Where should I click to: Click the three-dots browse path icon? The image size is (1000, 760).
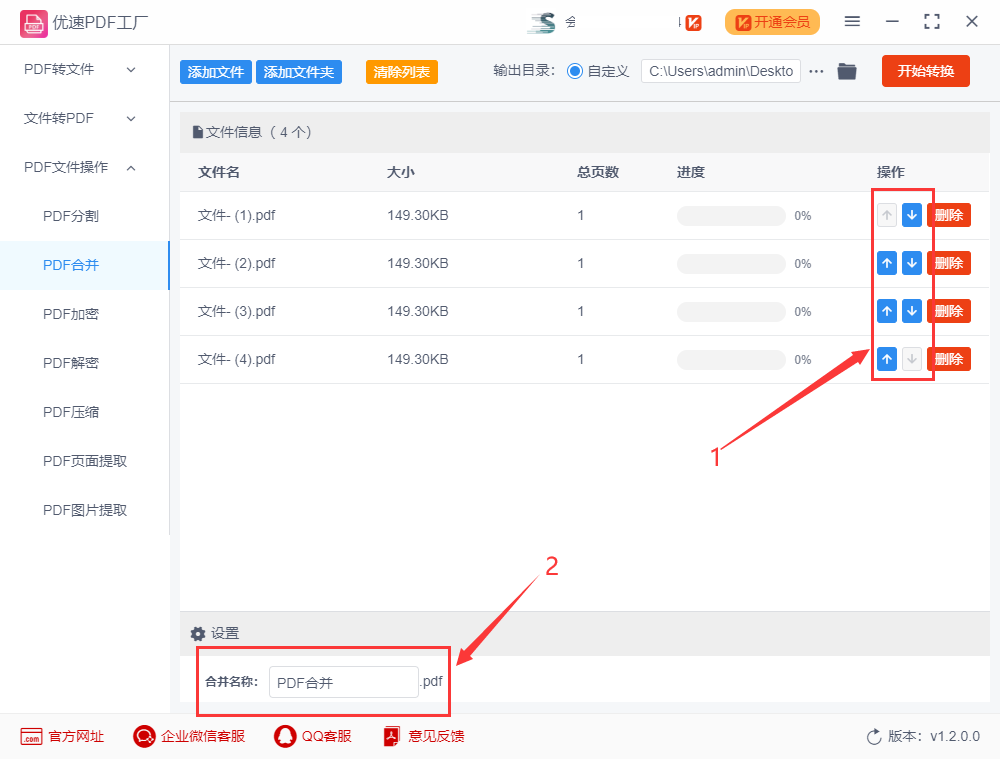[x=816, y=71]
